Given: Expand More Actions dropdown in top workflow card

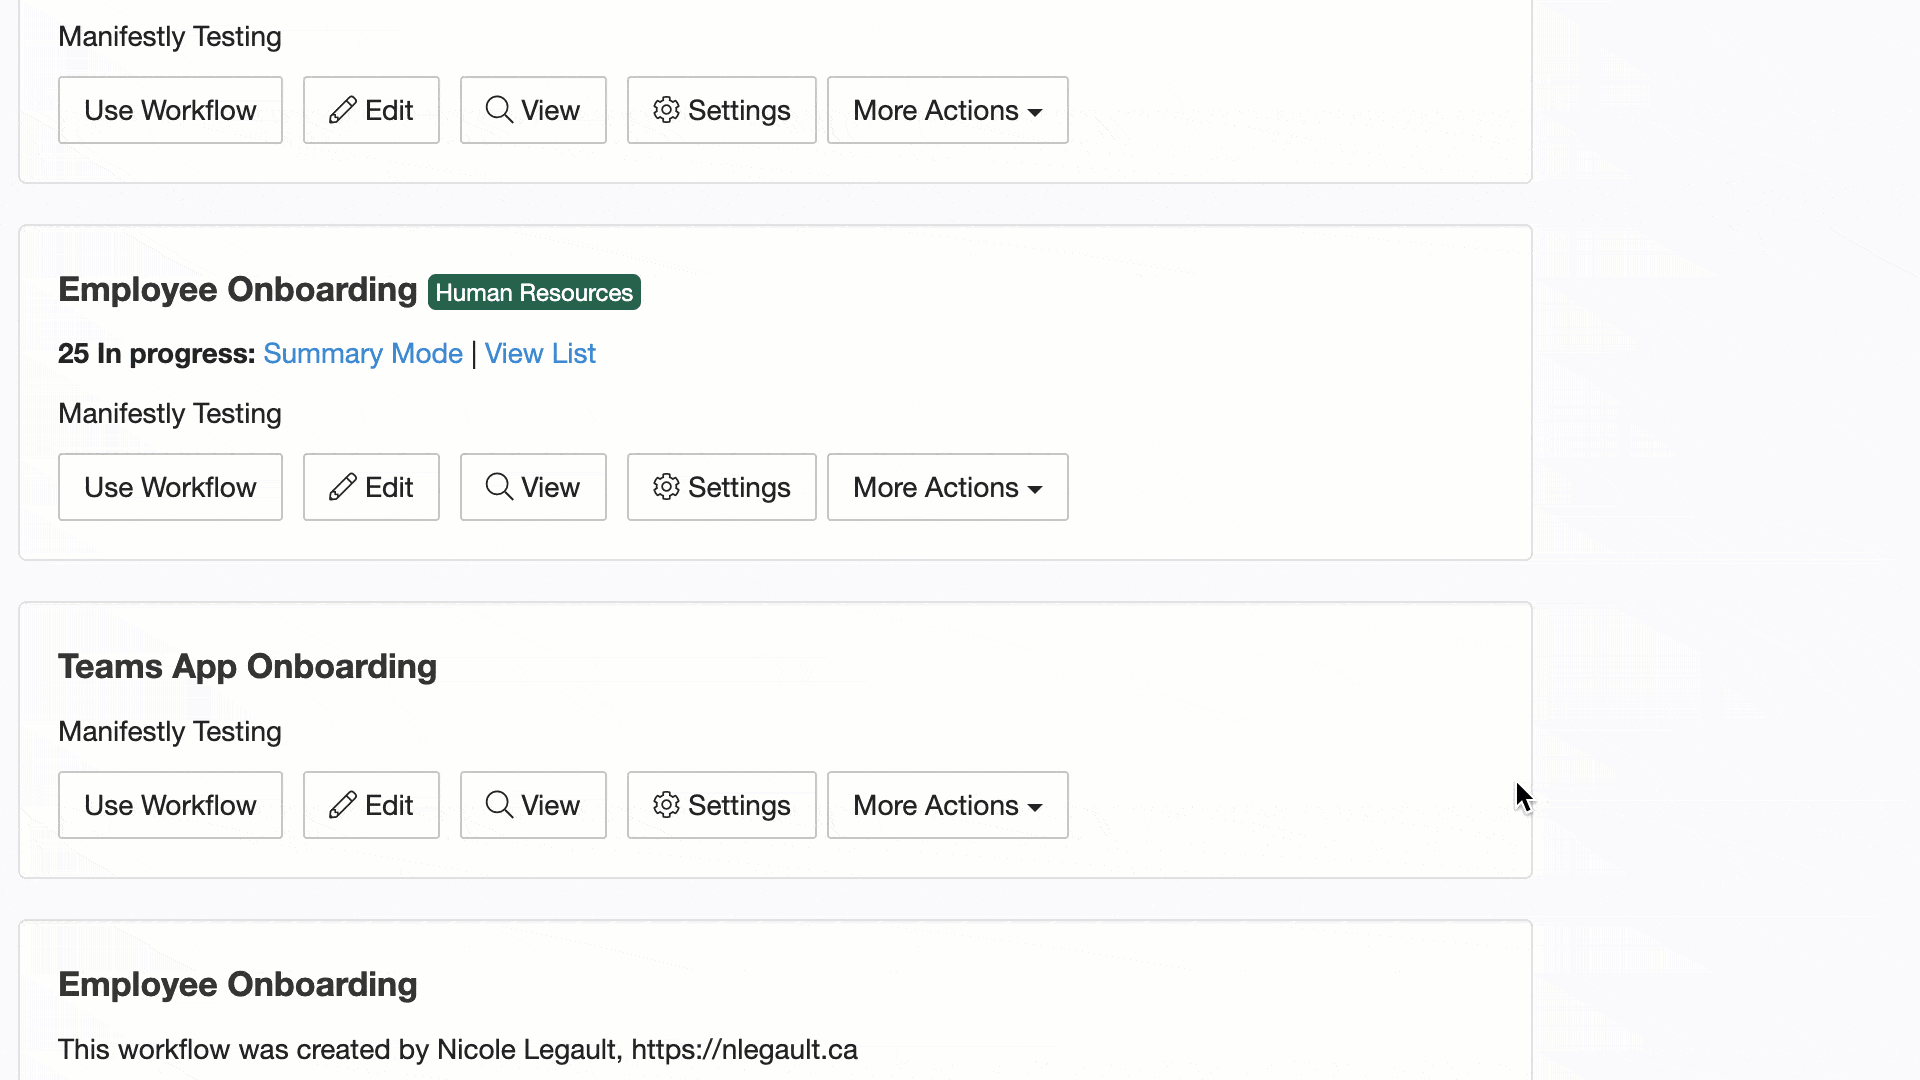Looking at the screenshot, I should point(947,110).
